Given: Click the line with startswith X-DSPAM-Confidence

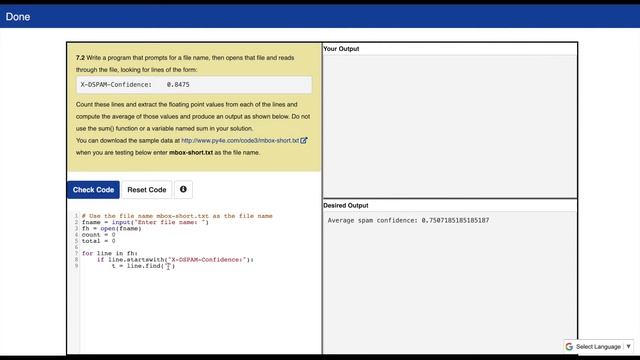Looking at the screenshot, I should (175, 260).
